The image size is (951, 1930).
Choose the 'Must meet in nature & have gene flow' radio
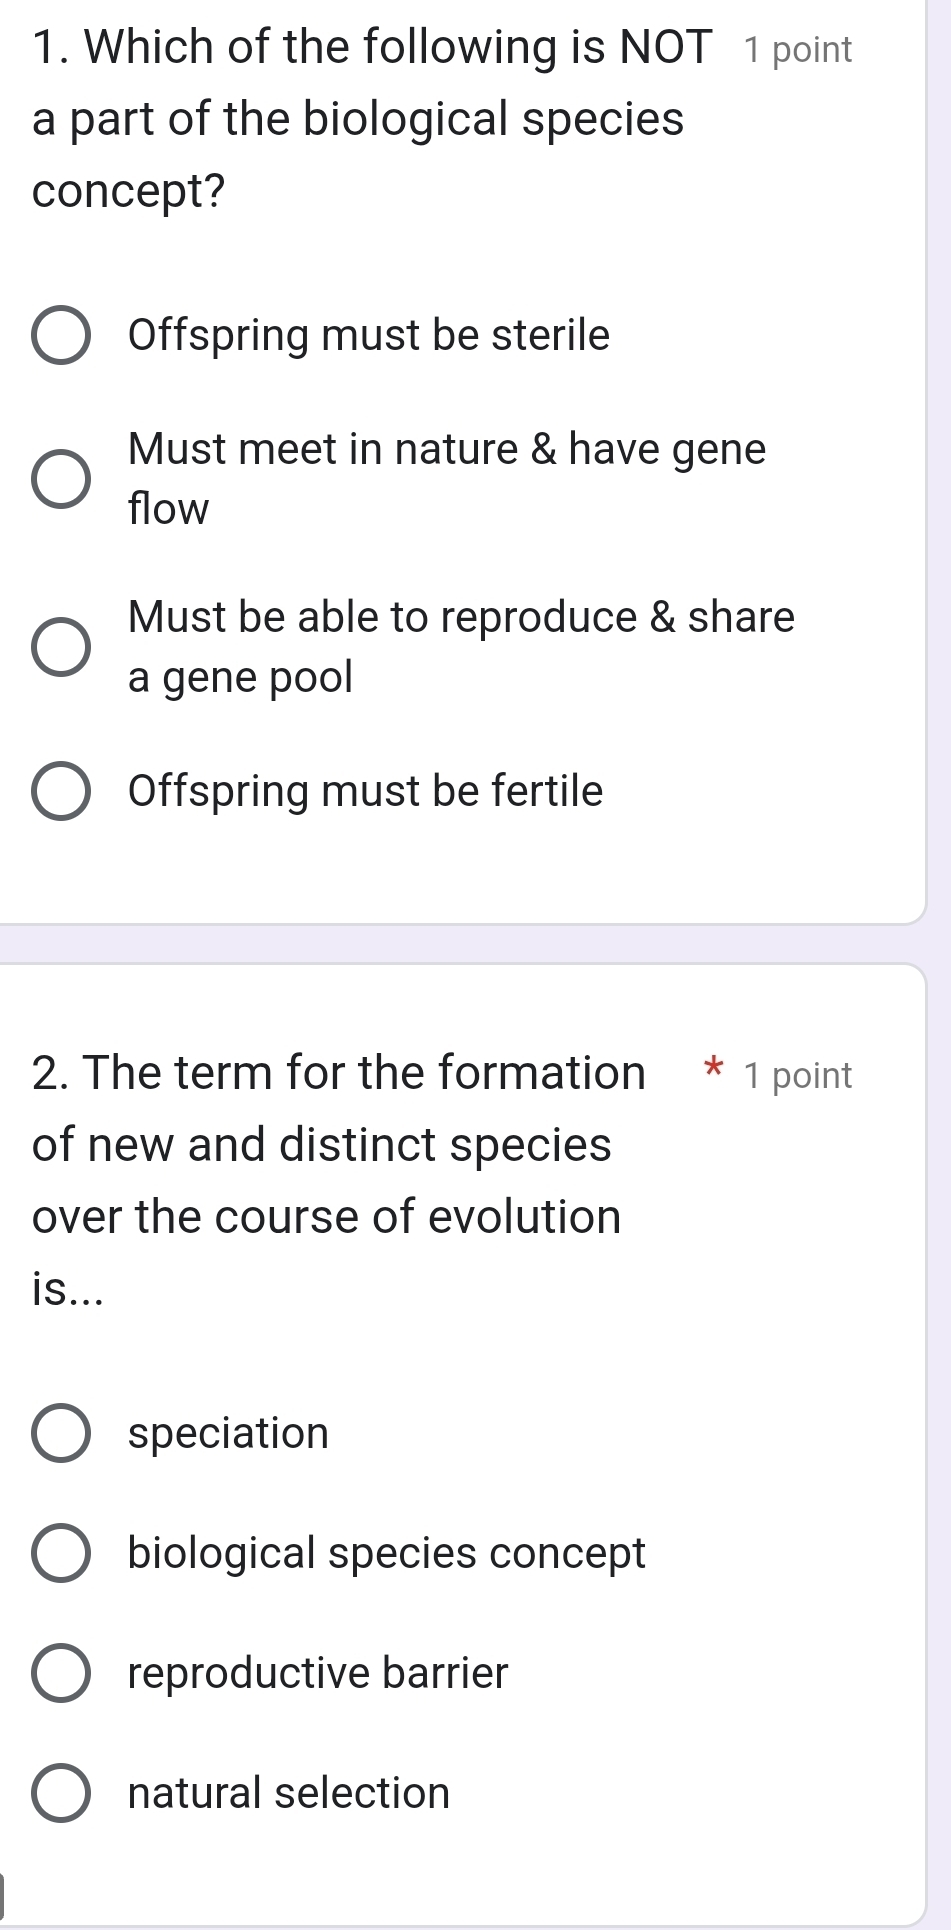pos(61,479)
